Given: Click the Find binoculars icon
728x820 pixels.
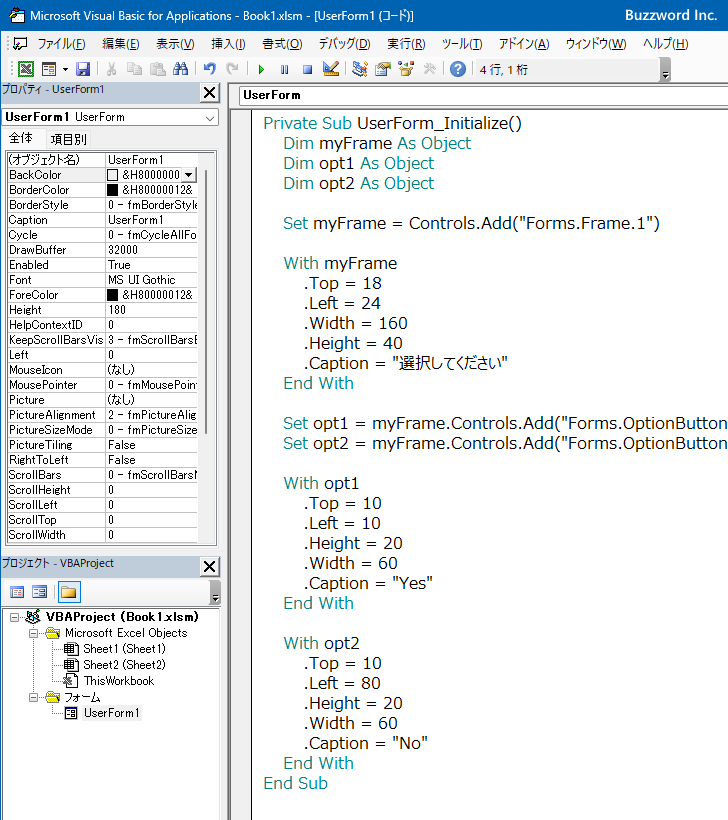Looking at the screenshot, I should point(180,69).
